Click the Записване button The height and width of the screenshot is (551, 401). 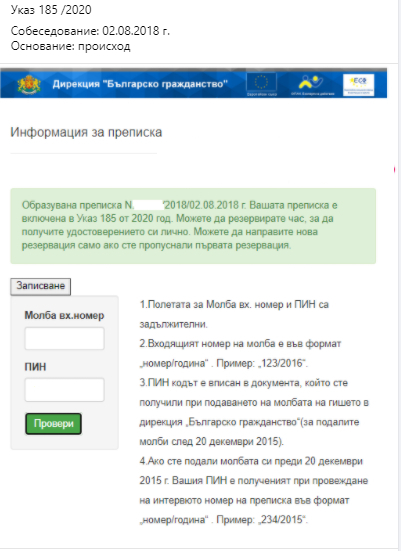40,286
